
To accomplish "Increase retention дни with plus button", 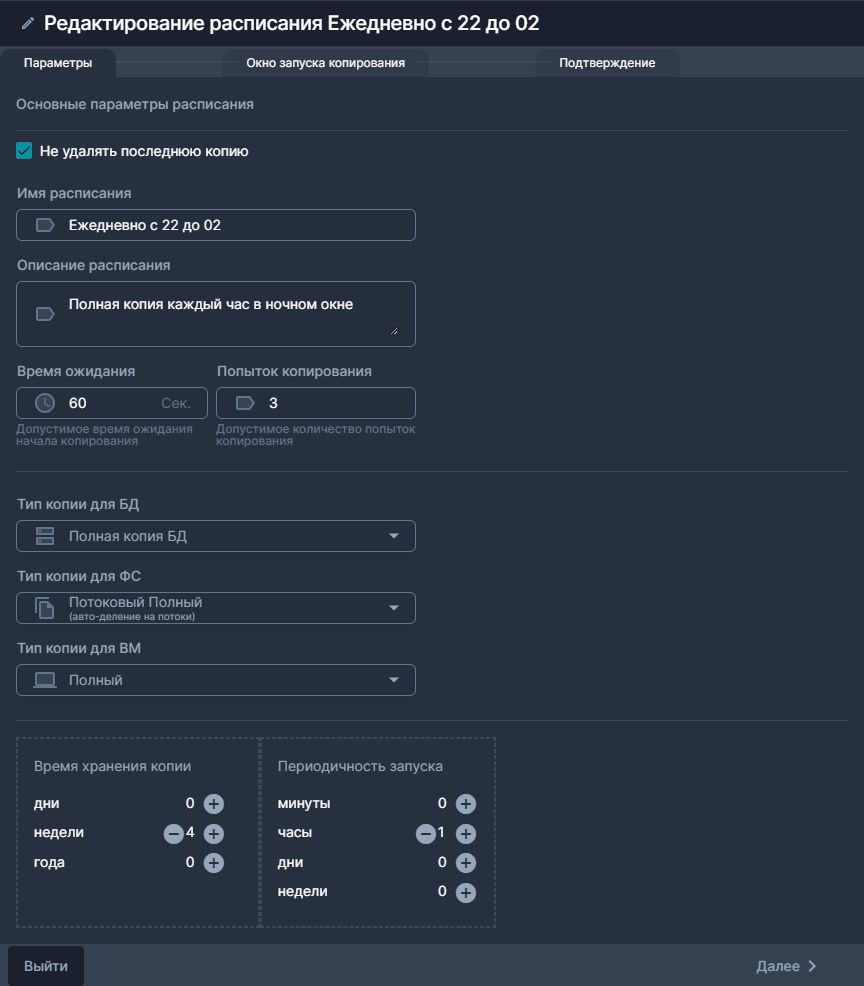I will [x=214, y=804].
